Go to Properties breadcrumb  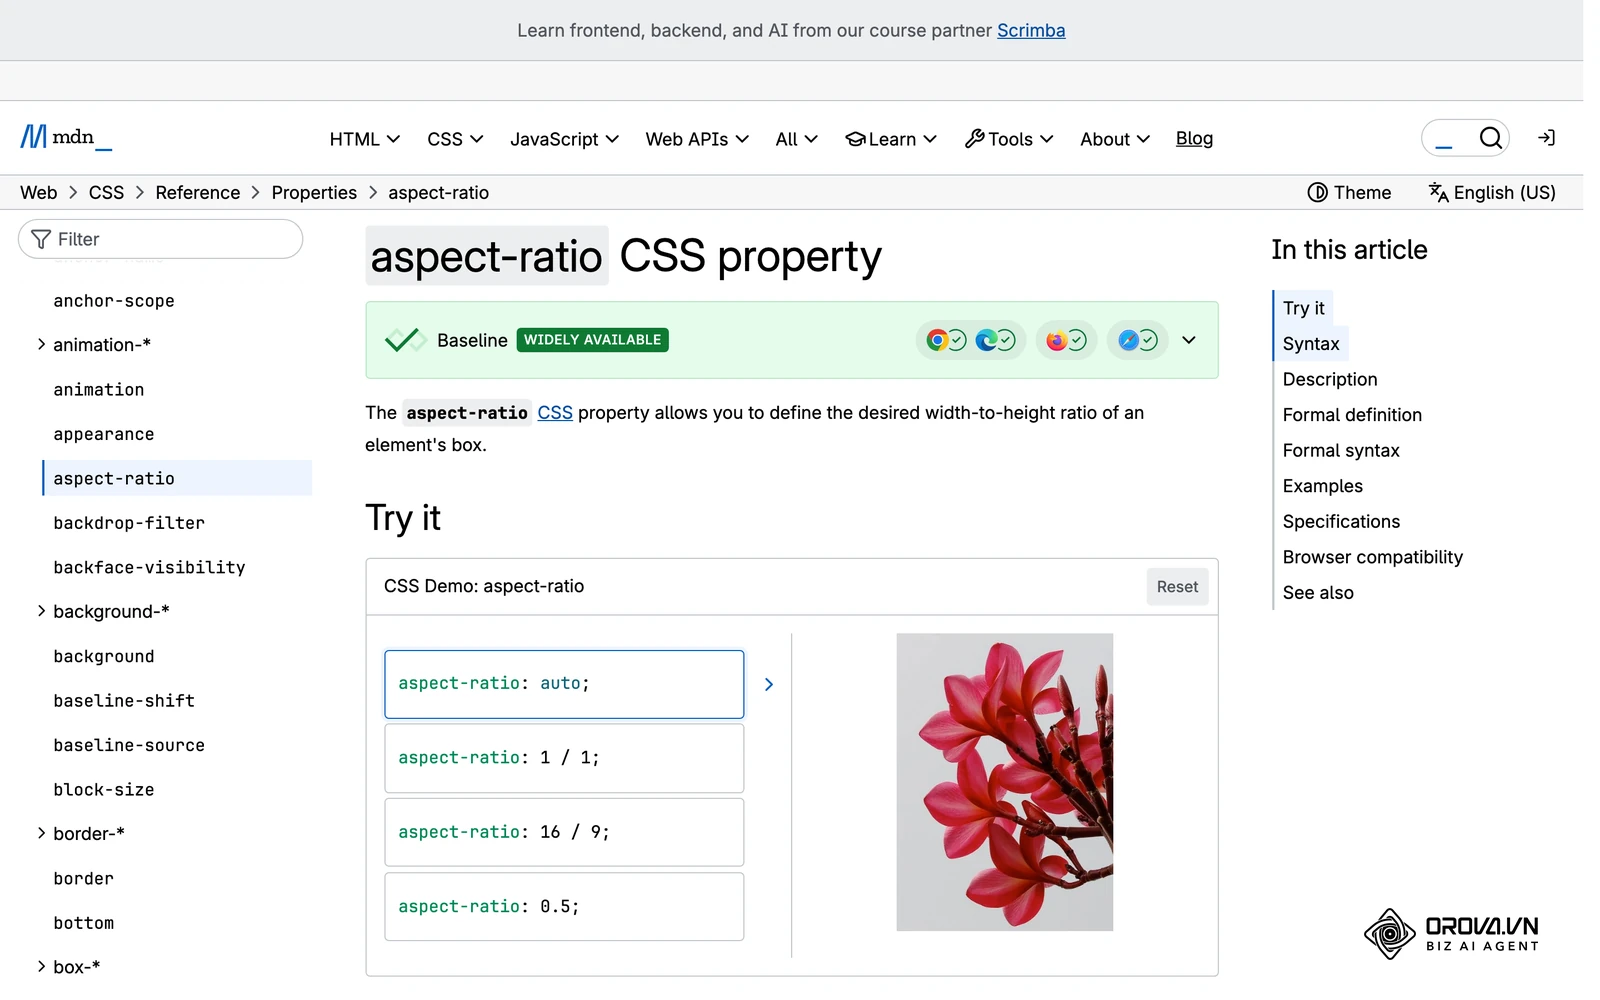point(314,192)
